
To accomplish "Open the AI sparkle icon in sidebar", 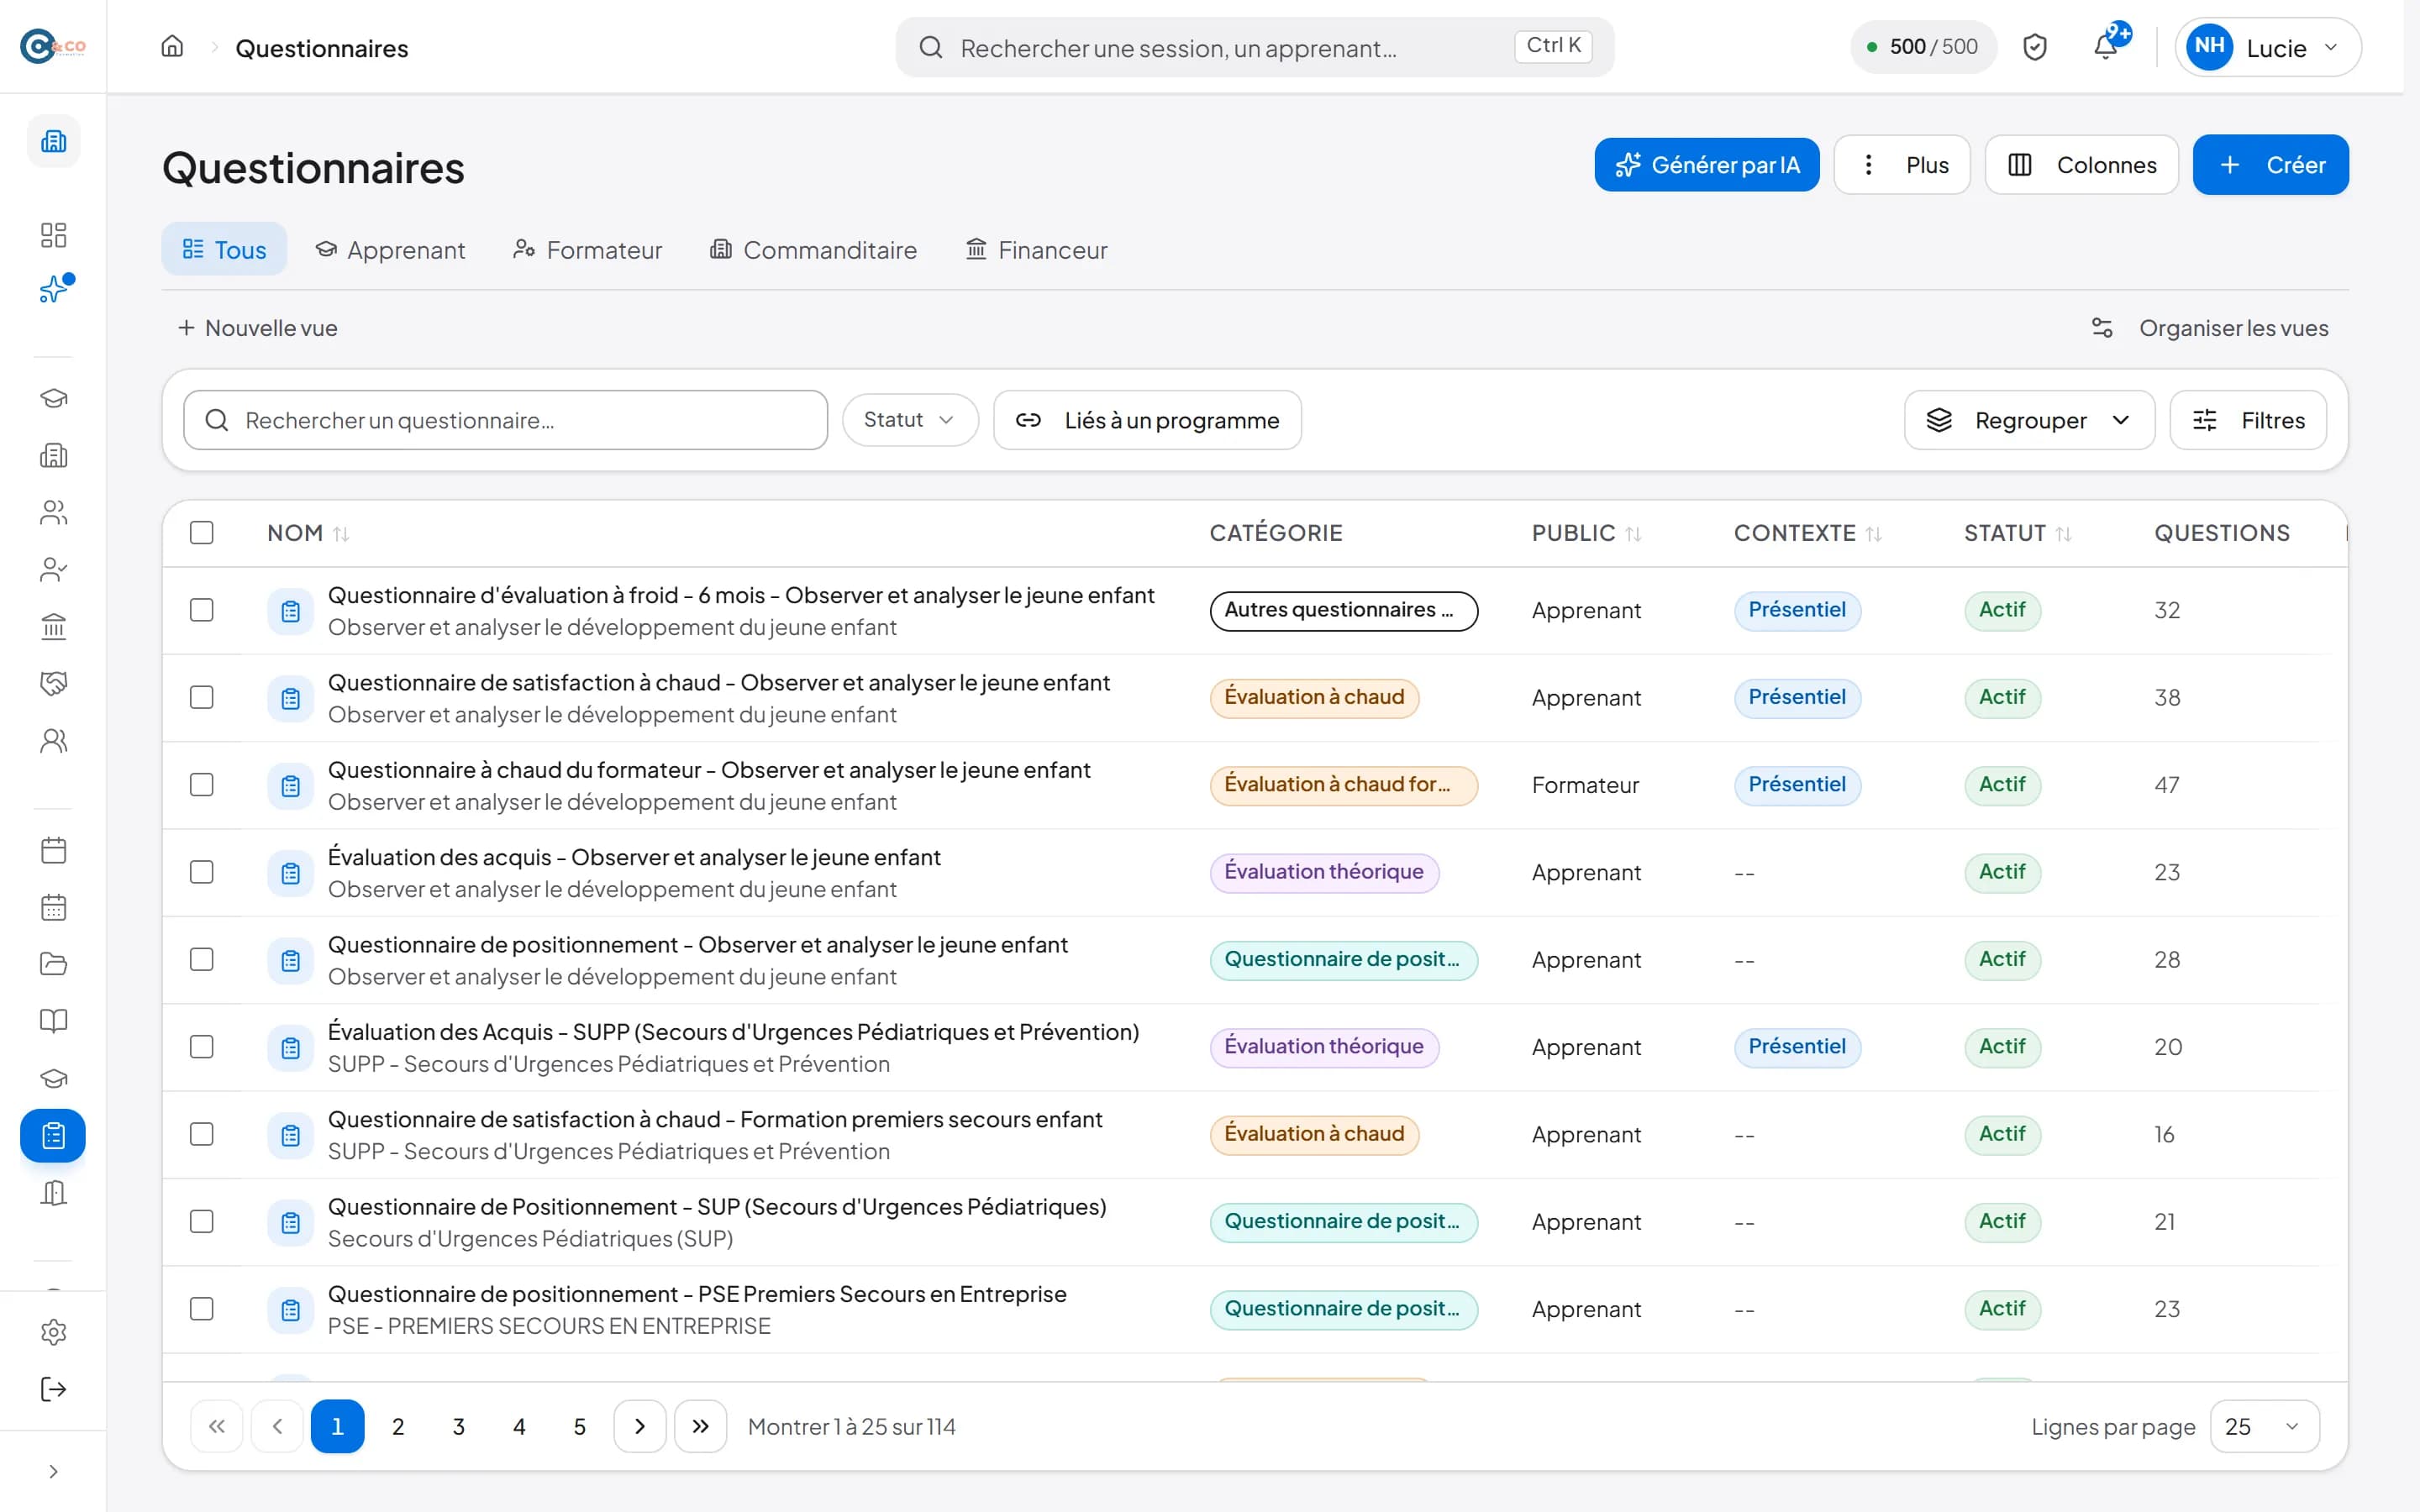I will 53,290.
